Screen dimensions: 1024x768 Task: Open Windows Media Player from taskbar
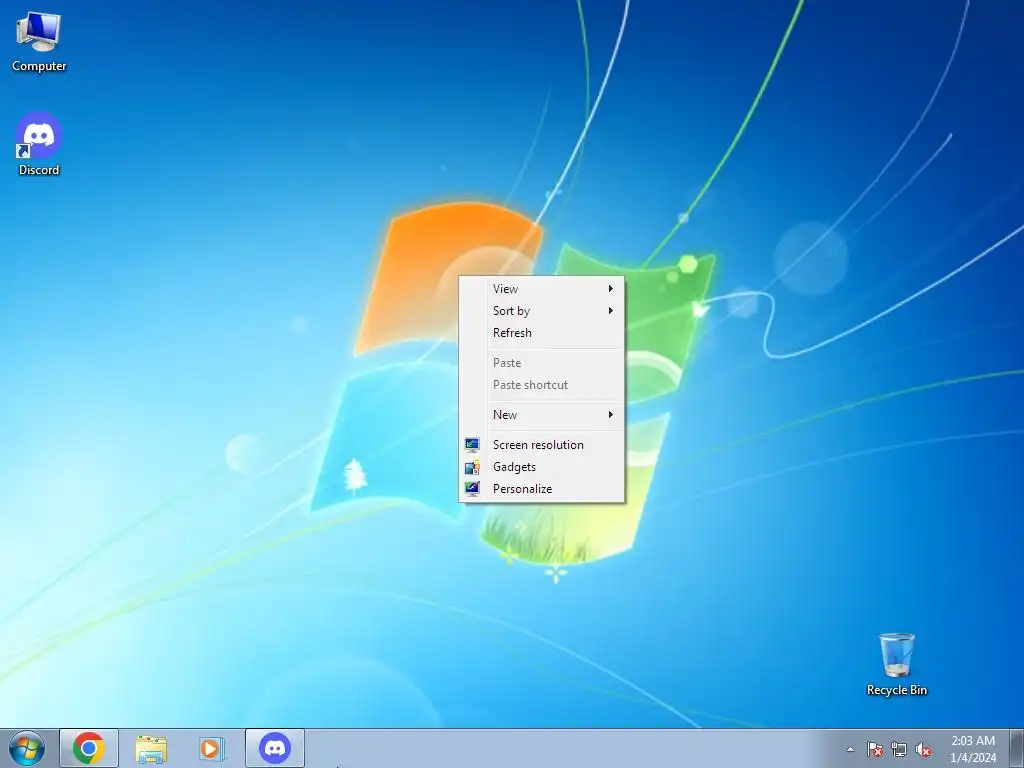212,748
